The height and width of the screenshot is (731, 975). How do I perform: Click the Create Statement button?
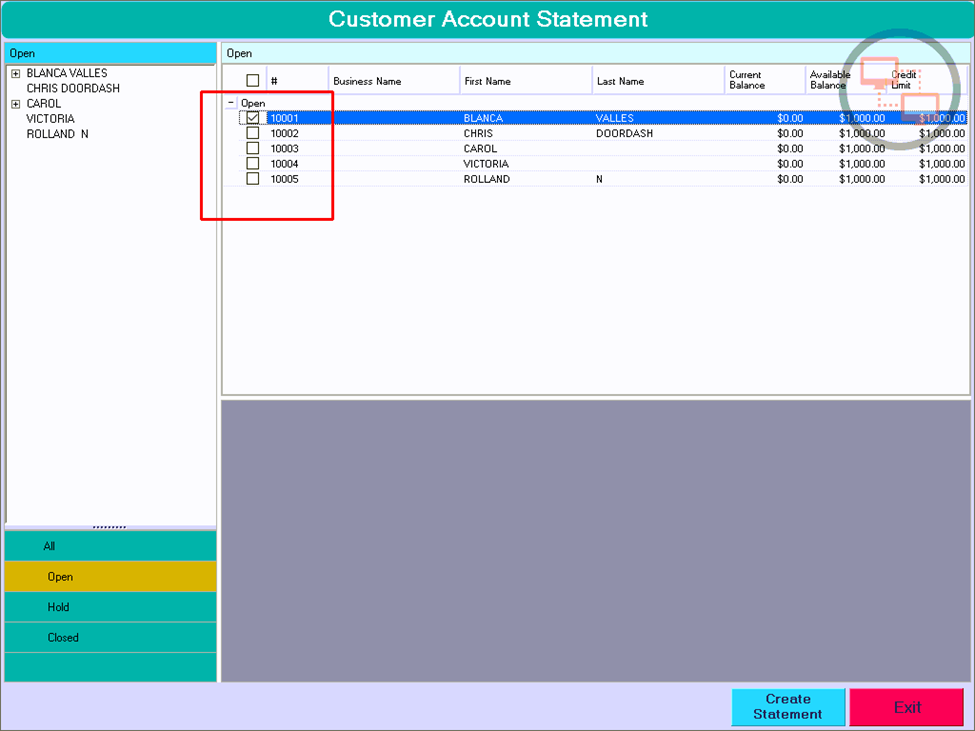(788, 707)
